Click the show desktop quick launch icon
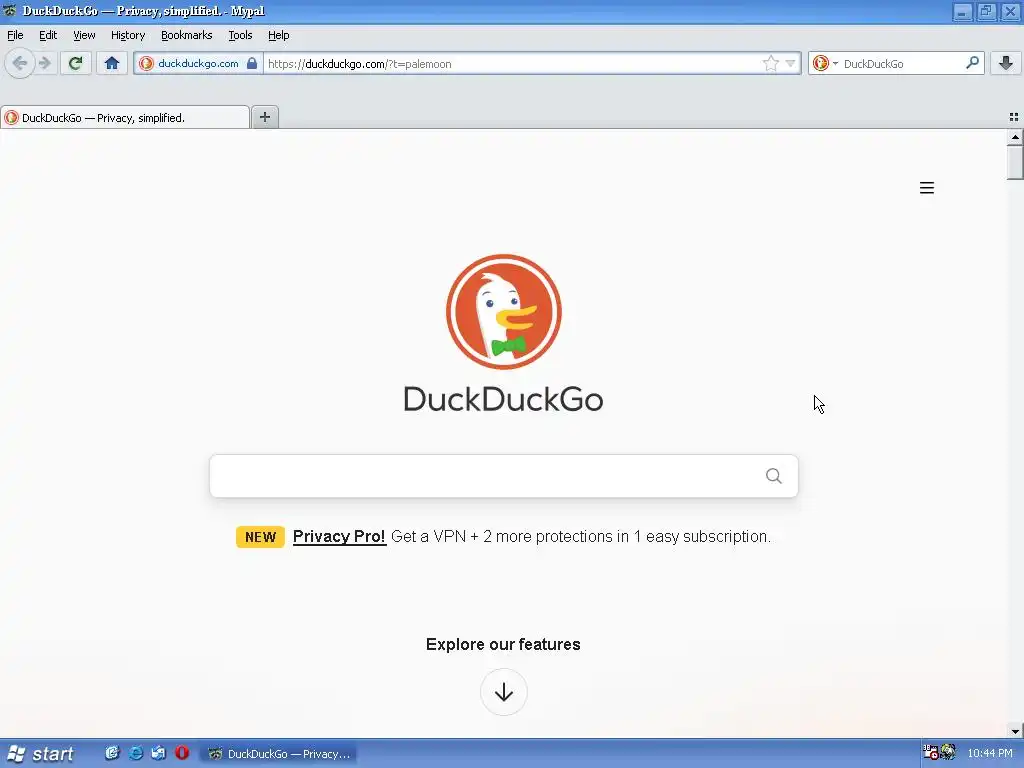The height and width of the screenshot is (768, 1024). click(159, 753)
